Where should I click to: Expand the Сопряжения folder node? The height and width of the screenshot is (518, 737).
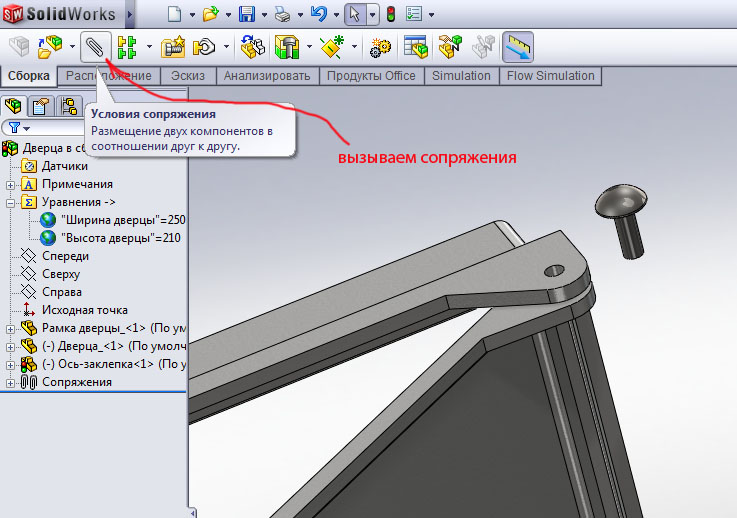[x=11, y=382]
